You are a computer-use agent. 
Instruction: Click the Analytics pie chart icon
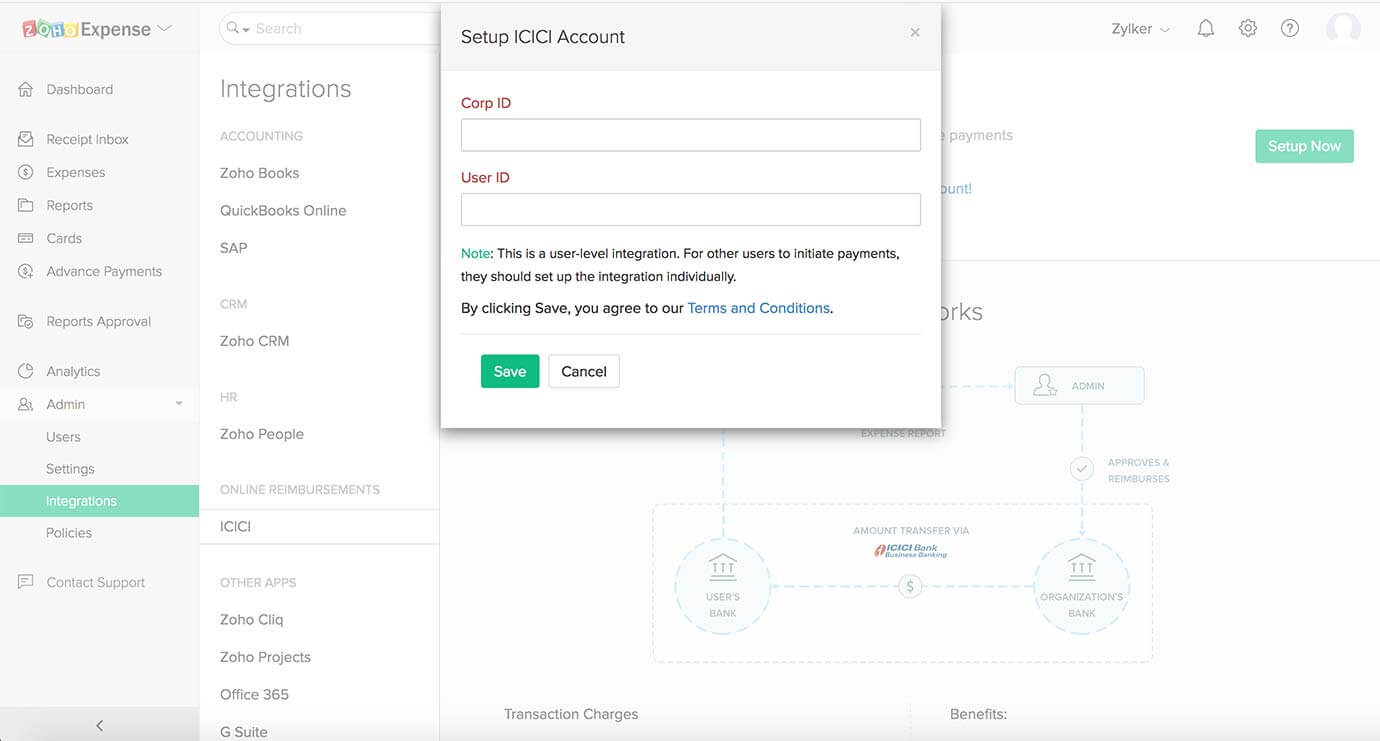[26, 371]
